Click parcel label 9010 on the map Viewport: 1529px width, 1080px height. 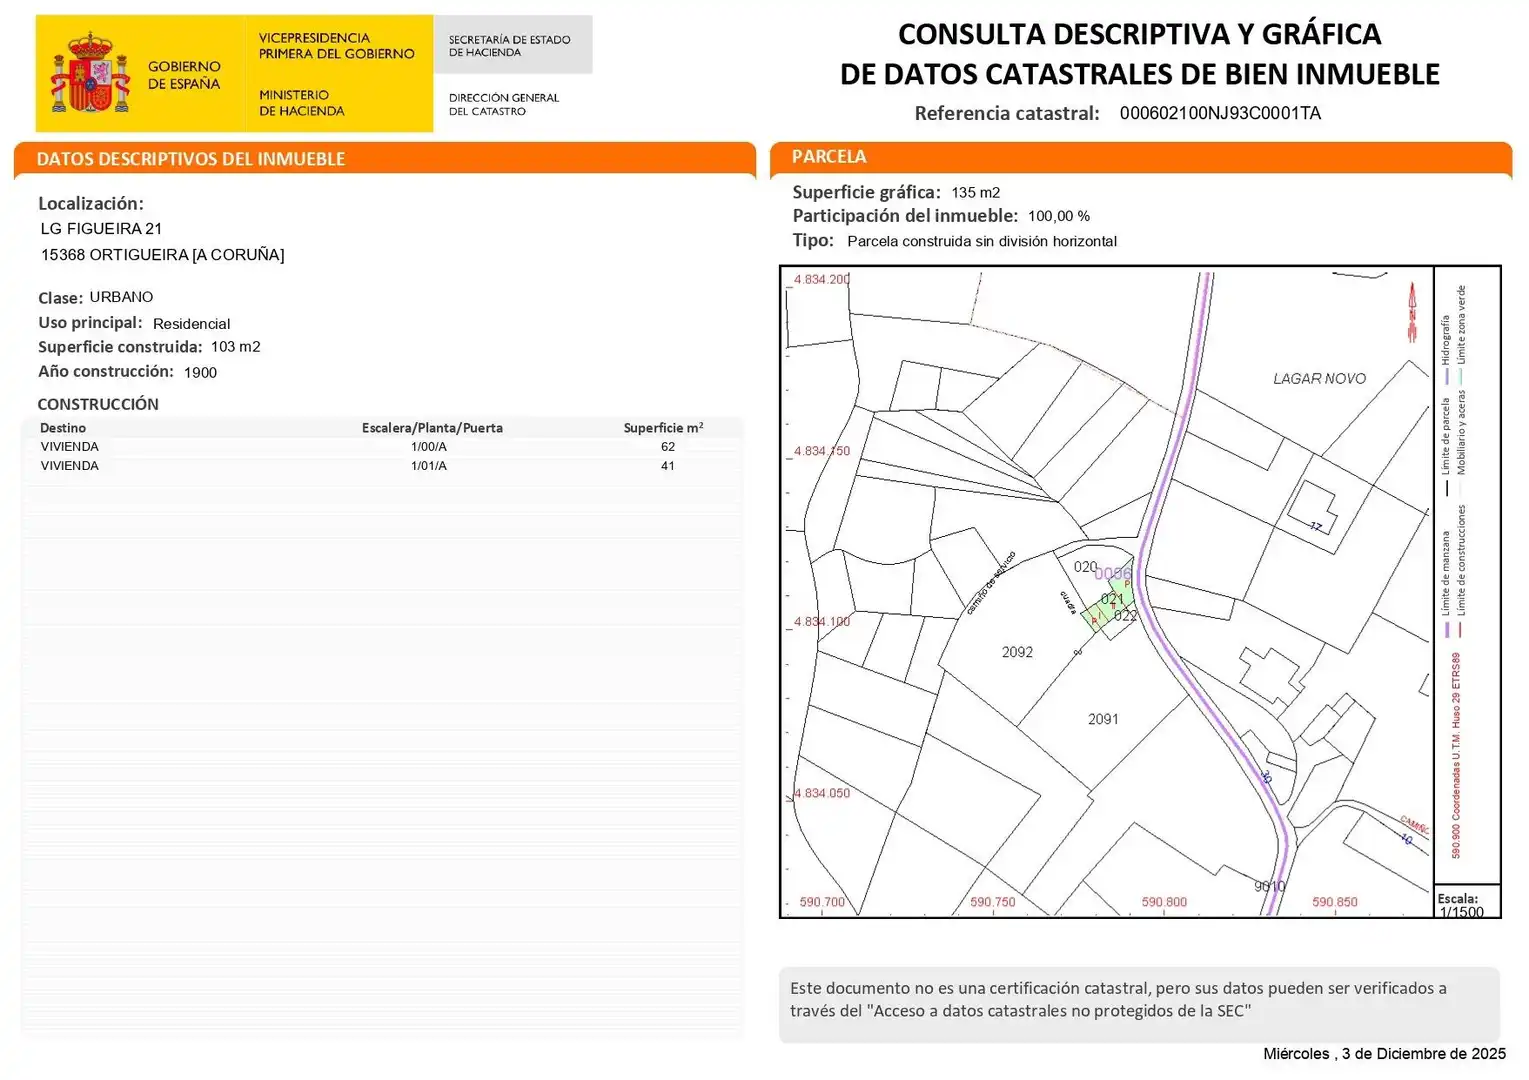point(1269,886)
